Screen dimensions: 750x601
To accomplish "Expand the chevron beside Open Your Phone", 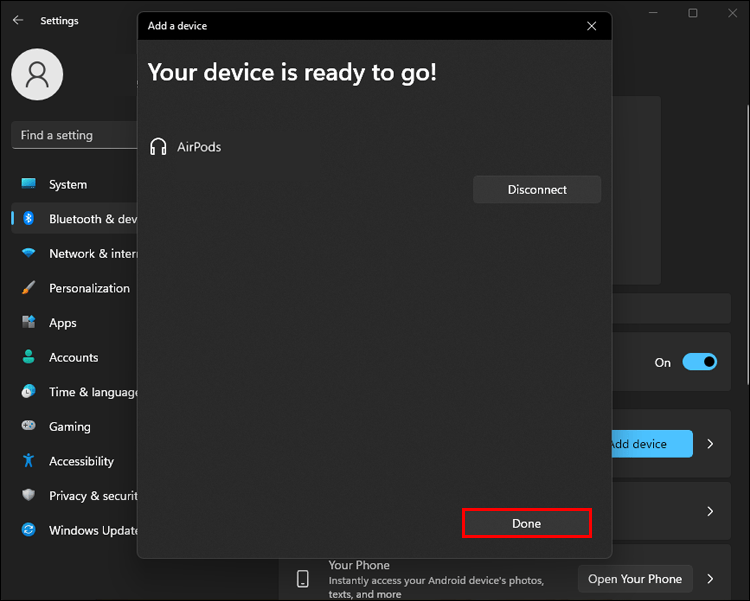I will coord(710,579).
